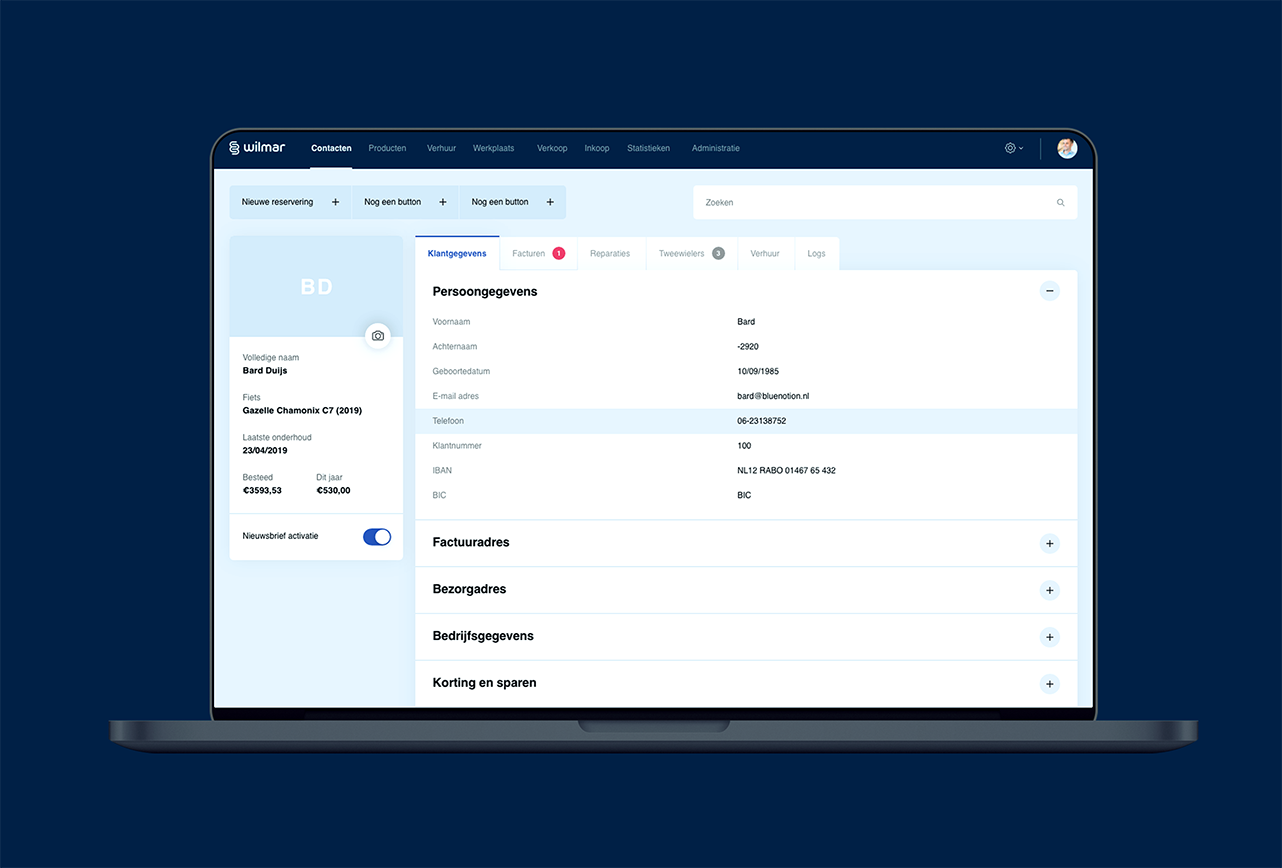The width and height of the screenshot is (1282, 868).
Task: Click the Wilmar logo icon
Action: 234,148
